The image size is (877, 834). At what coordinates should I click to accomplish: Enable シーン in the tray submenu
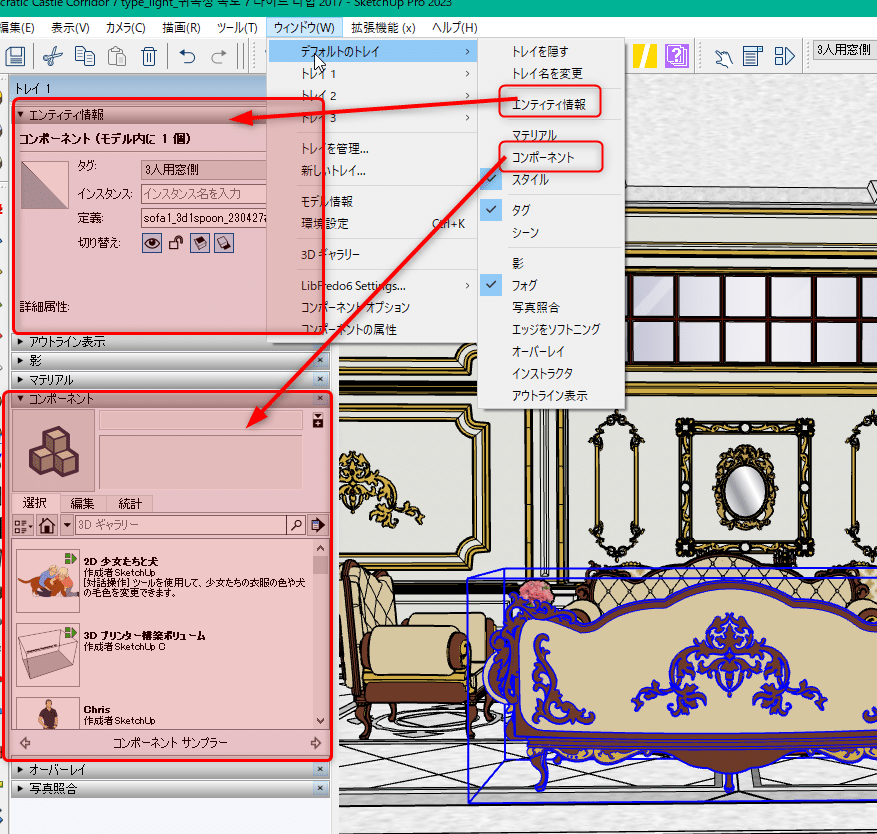(525, 233)
